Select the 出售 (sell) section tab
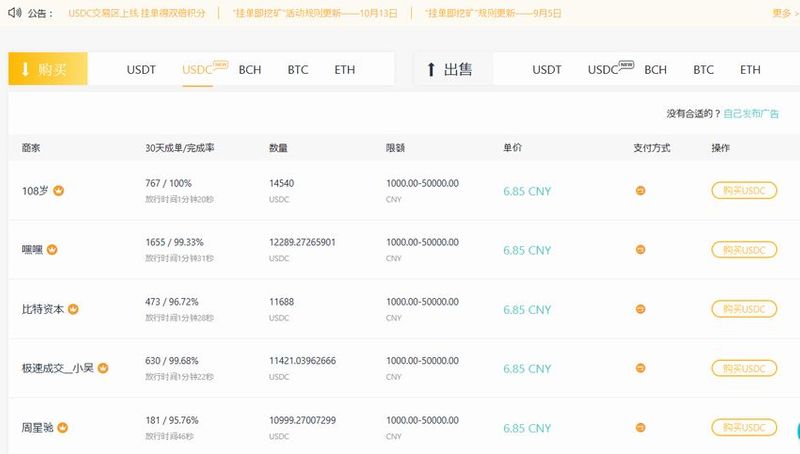800x454 pixels. [449, 69]
